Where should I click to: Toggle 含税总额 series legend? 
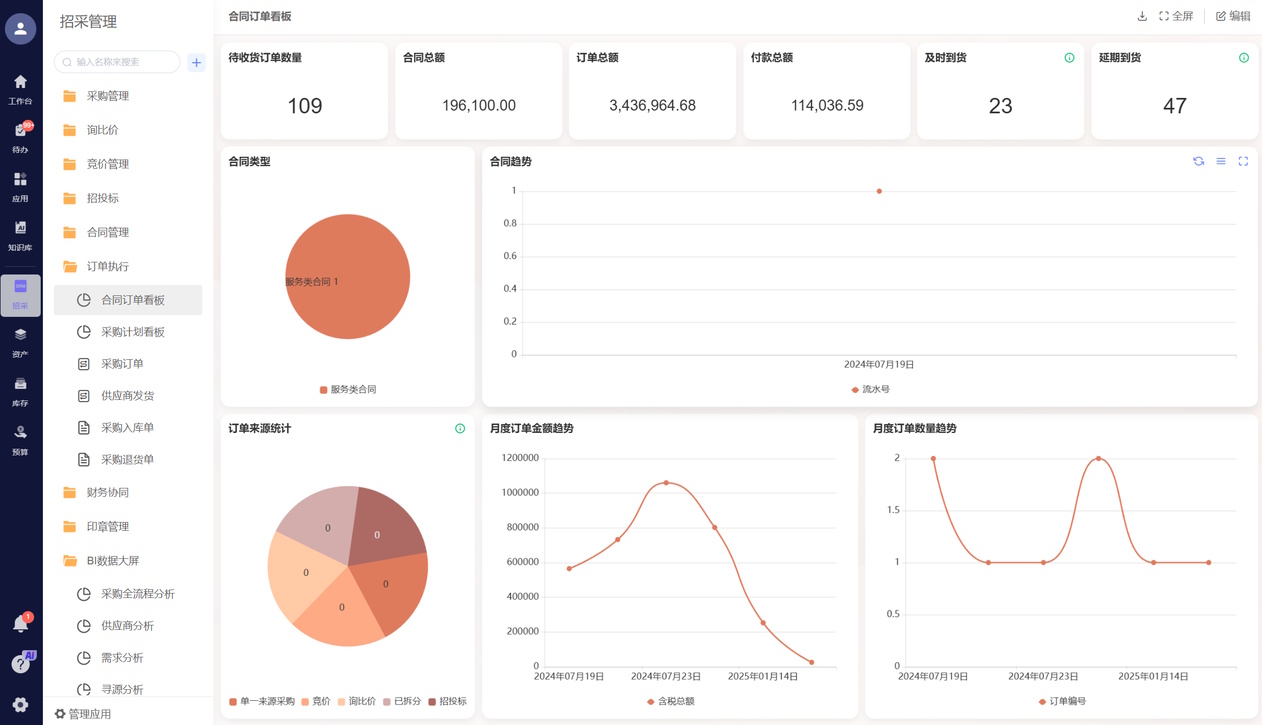point(670,702)
